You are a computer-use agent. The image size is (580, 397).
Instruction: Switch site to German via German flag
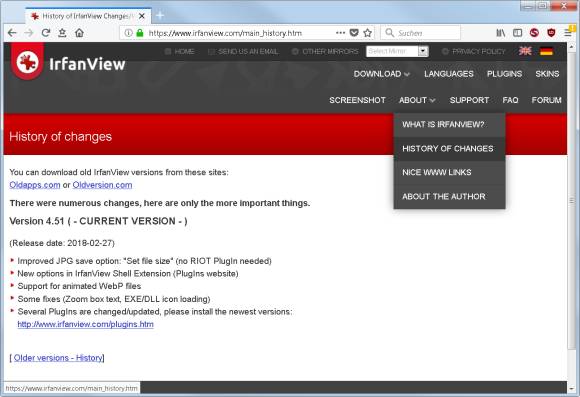pyautogui.click(x=546, y=51)
